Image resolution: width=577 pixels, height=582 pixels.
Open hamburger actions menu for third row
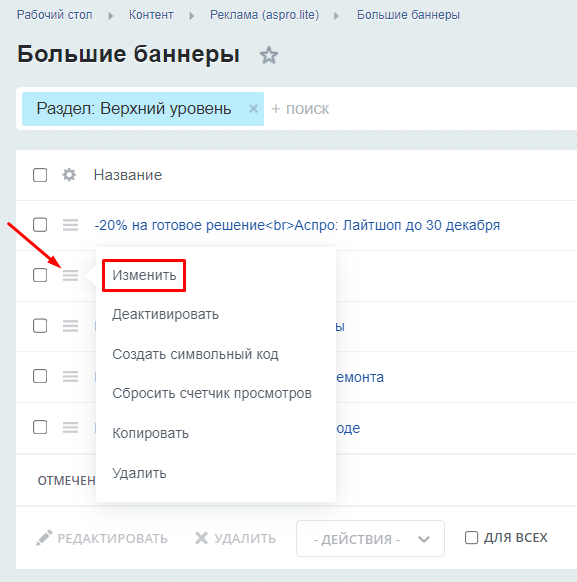tap(70, 326)
